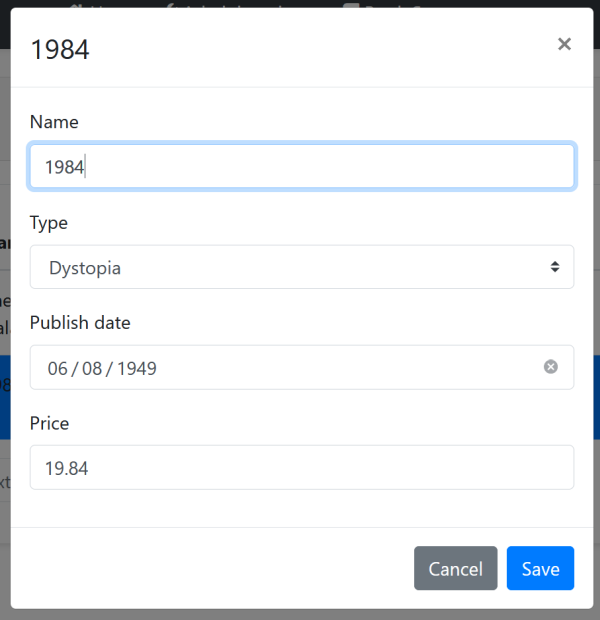Close the 1984 dialog with the X
Screen dimensions: 600x620
click(564, 44)
